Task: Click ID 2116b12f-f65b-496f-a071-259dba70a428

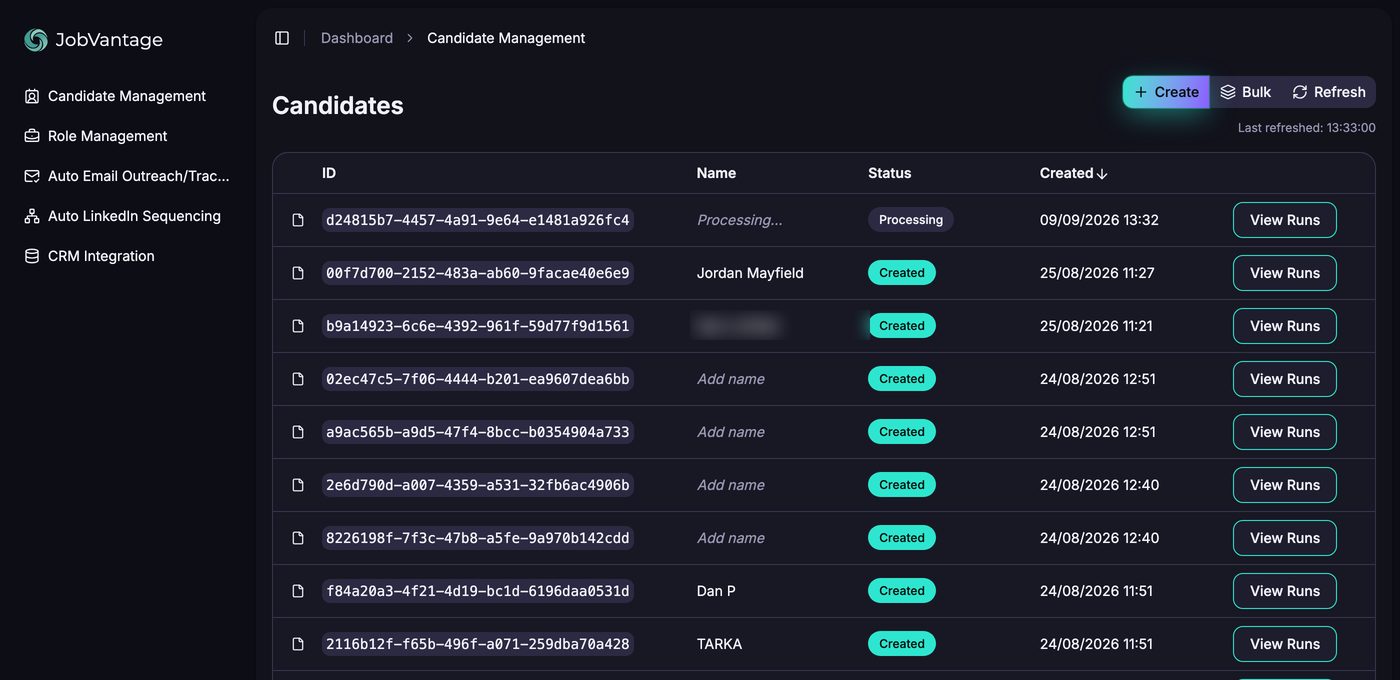Action: click(x=478, y=644)
